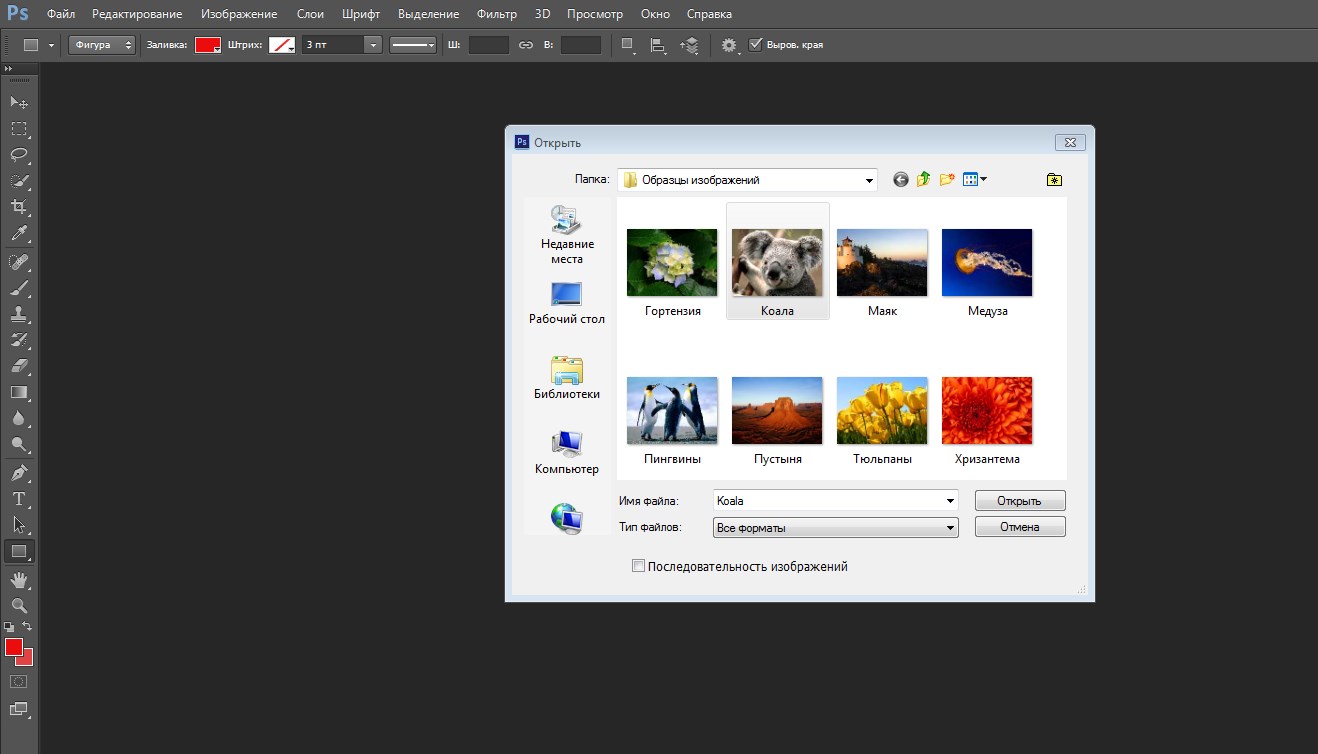Activate the Type (T) tool
Viewport: 1318px width, 754px height.
(x=18, y=498)
